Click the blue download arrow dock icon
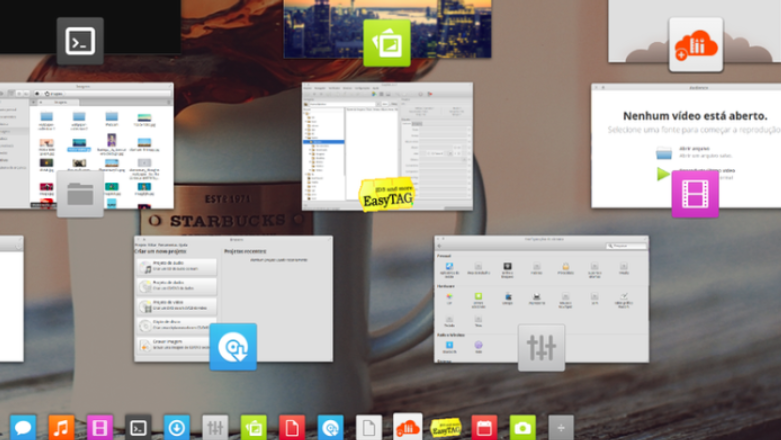 [177, 428]
